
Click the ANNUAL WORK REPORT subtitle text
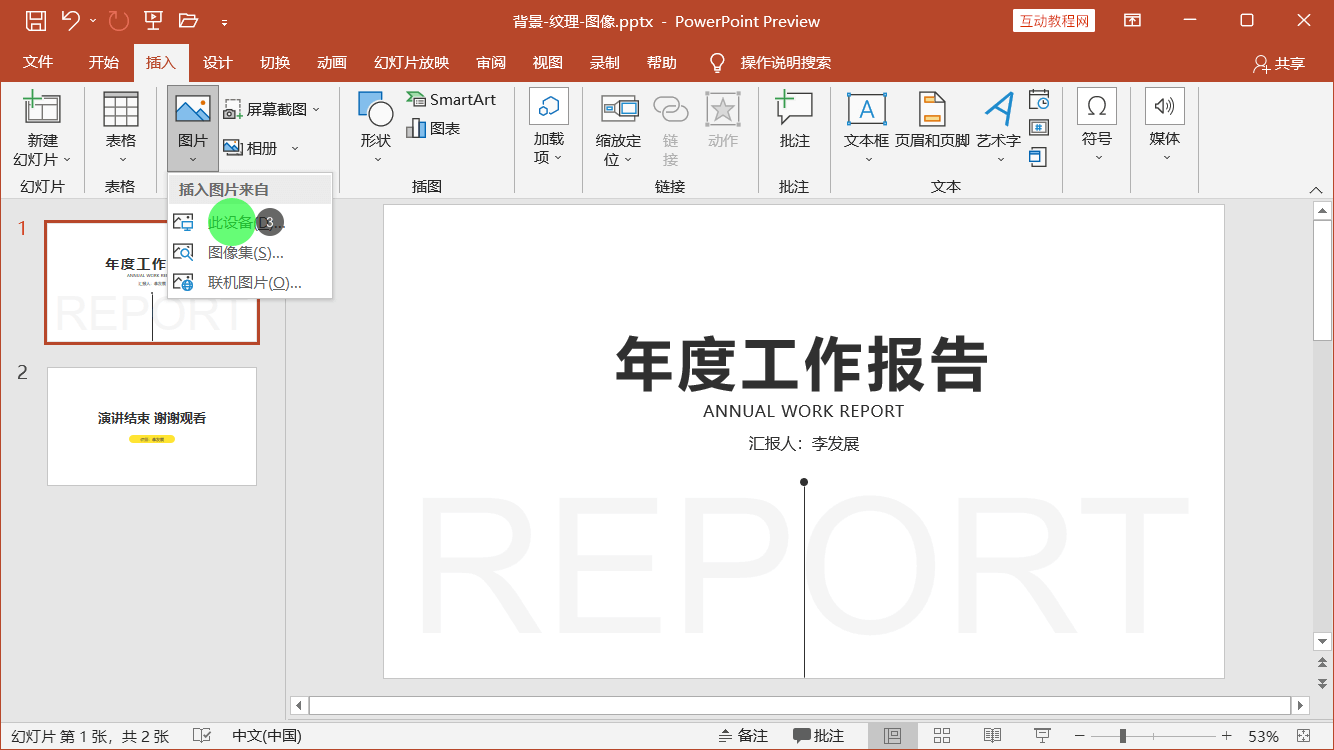[803, 411]
